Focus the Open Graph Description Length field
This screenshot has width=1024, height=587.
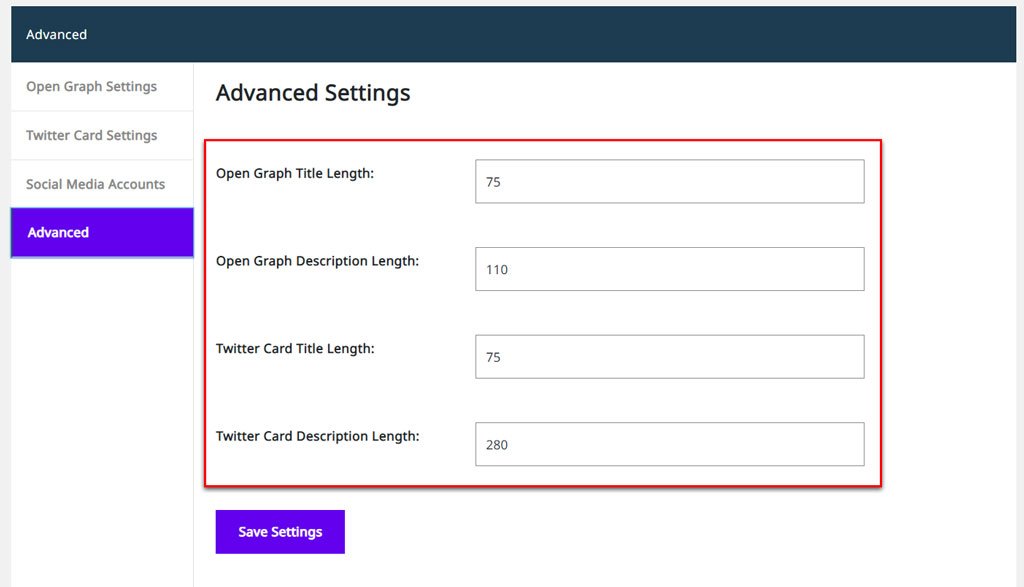pyautogui.click(x=669, y=269)
